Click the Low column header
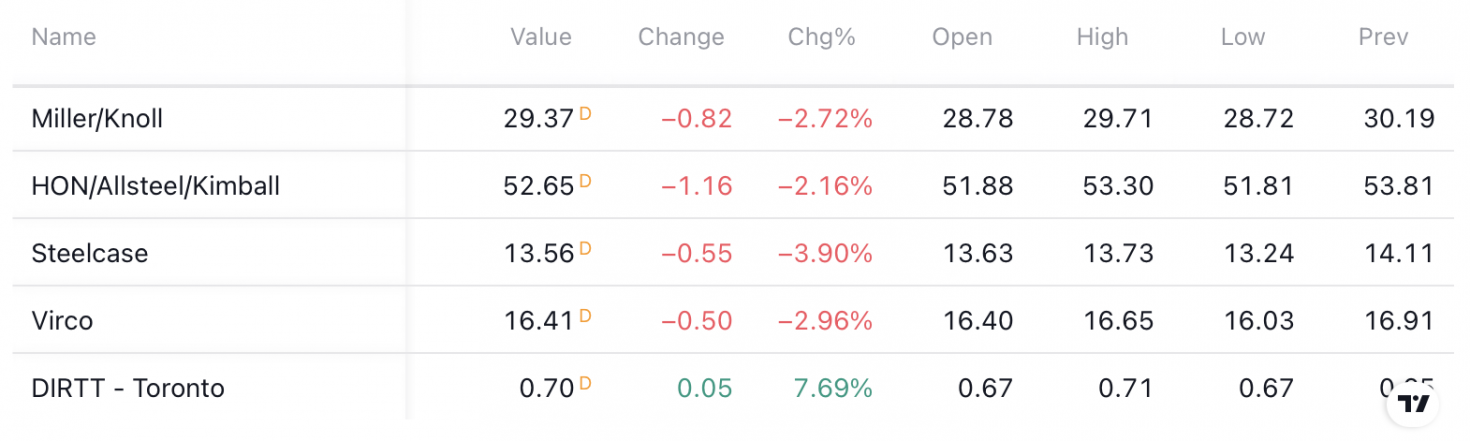 point(1243,37)
